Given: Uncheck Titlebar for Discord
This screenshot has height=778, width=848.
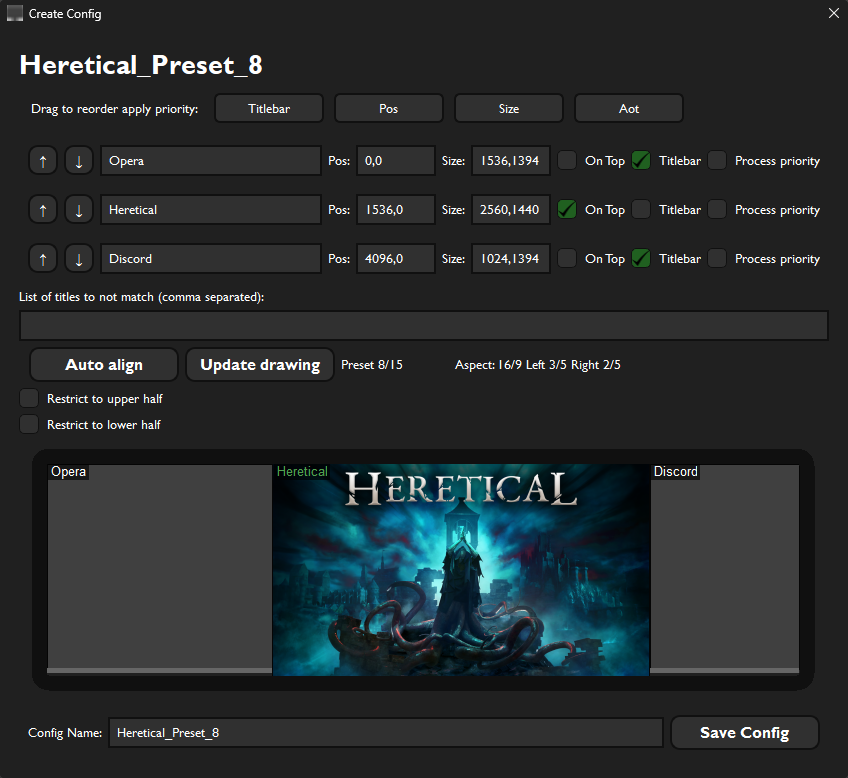Looking at the screenshot, I should coord(641,258).
